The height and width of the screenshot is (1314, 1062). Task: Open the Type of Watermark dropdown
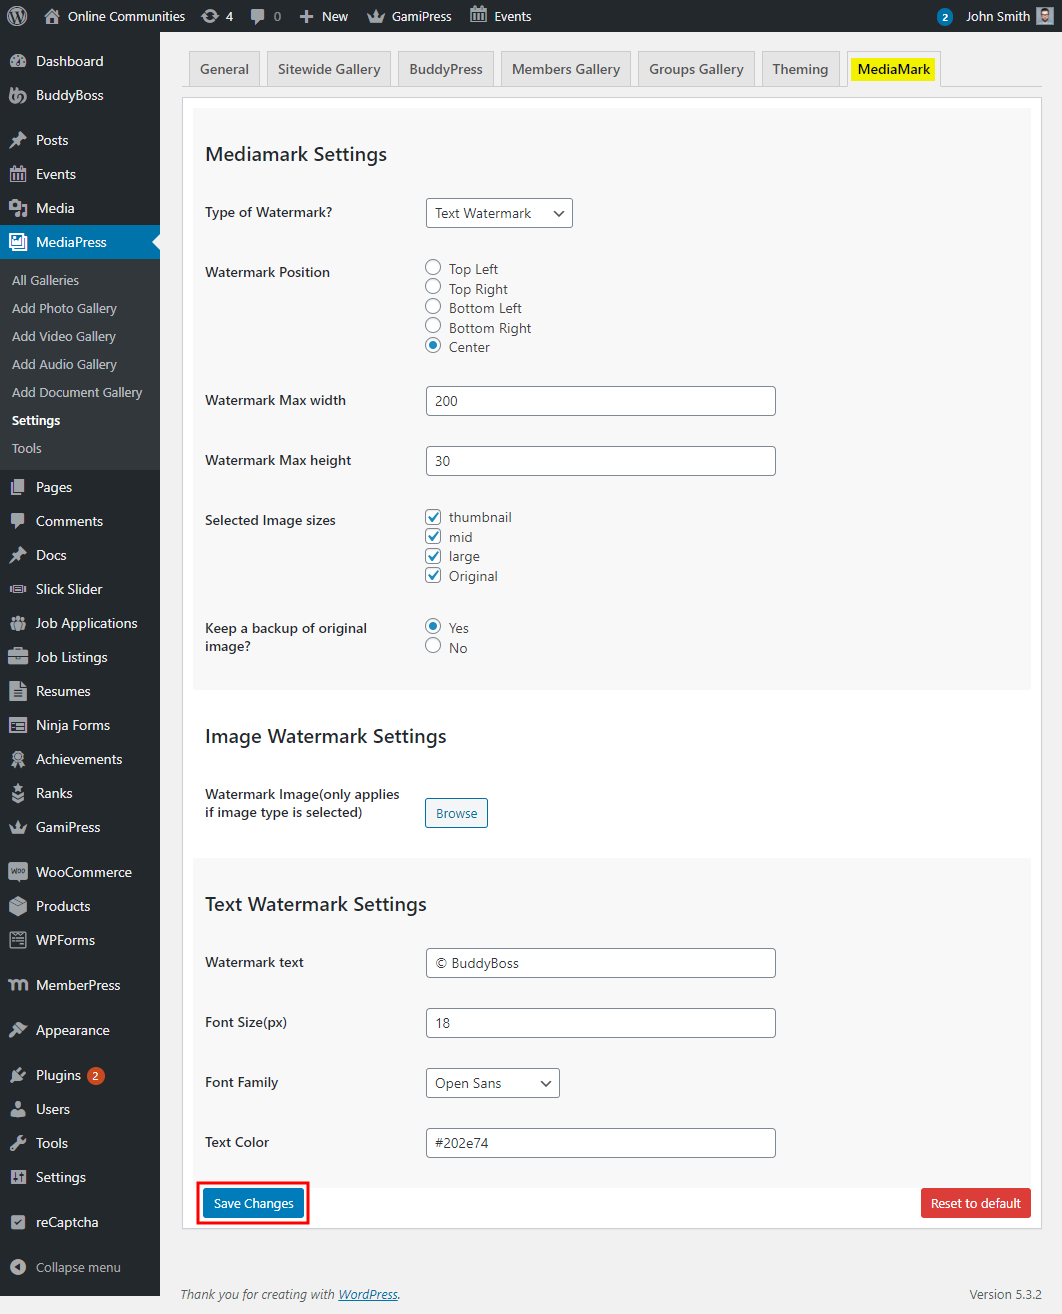498,212
